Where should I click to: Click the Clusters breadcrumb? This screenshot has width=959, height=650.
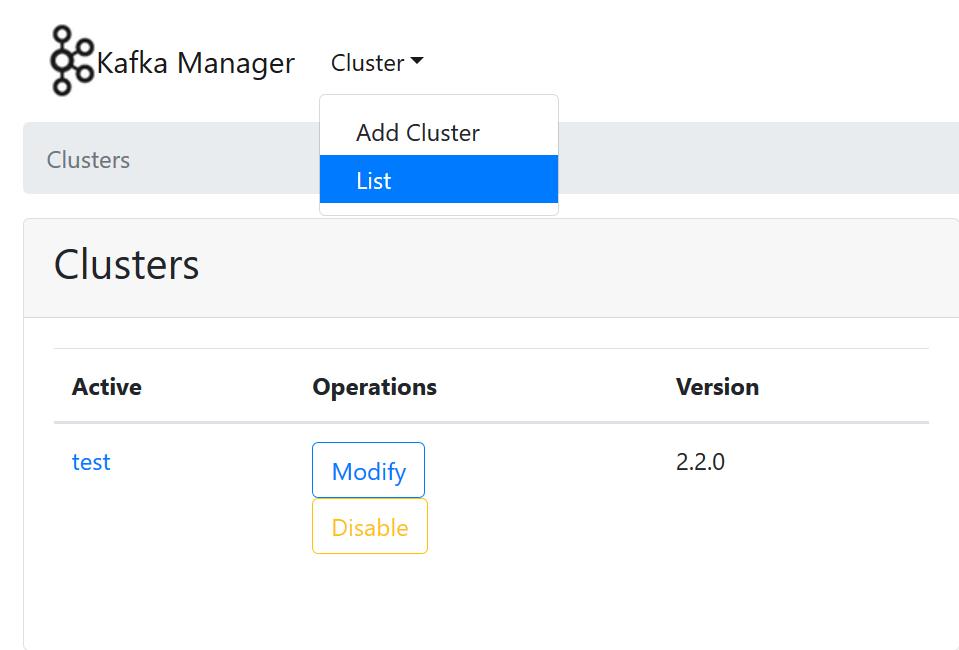click(x=88, y=160)
